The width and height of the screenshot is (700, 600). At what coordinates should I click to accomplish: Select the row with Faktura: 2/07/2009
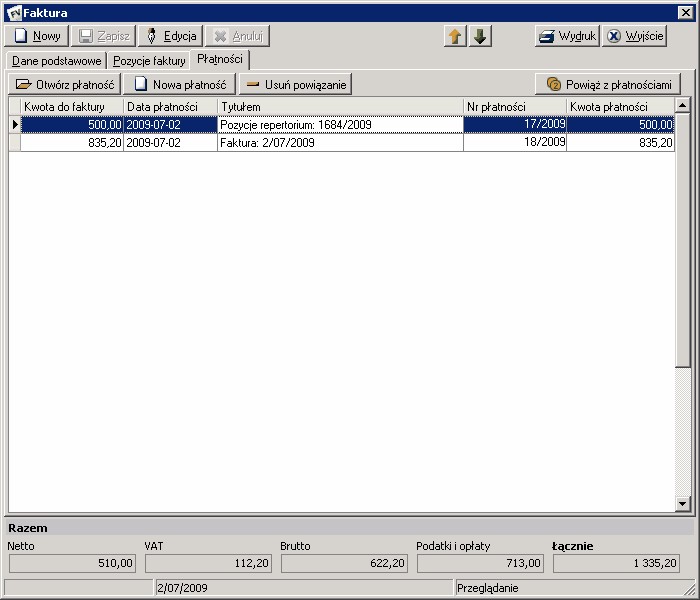[340, 143]
